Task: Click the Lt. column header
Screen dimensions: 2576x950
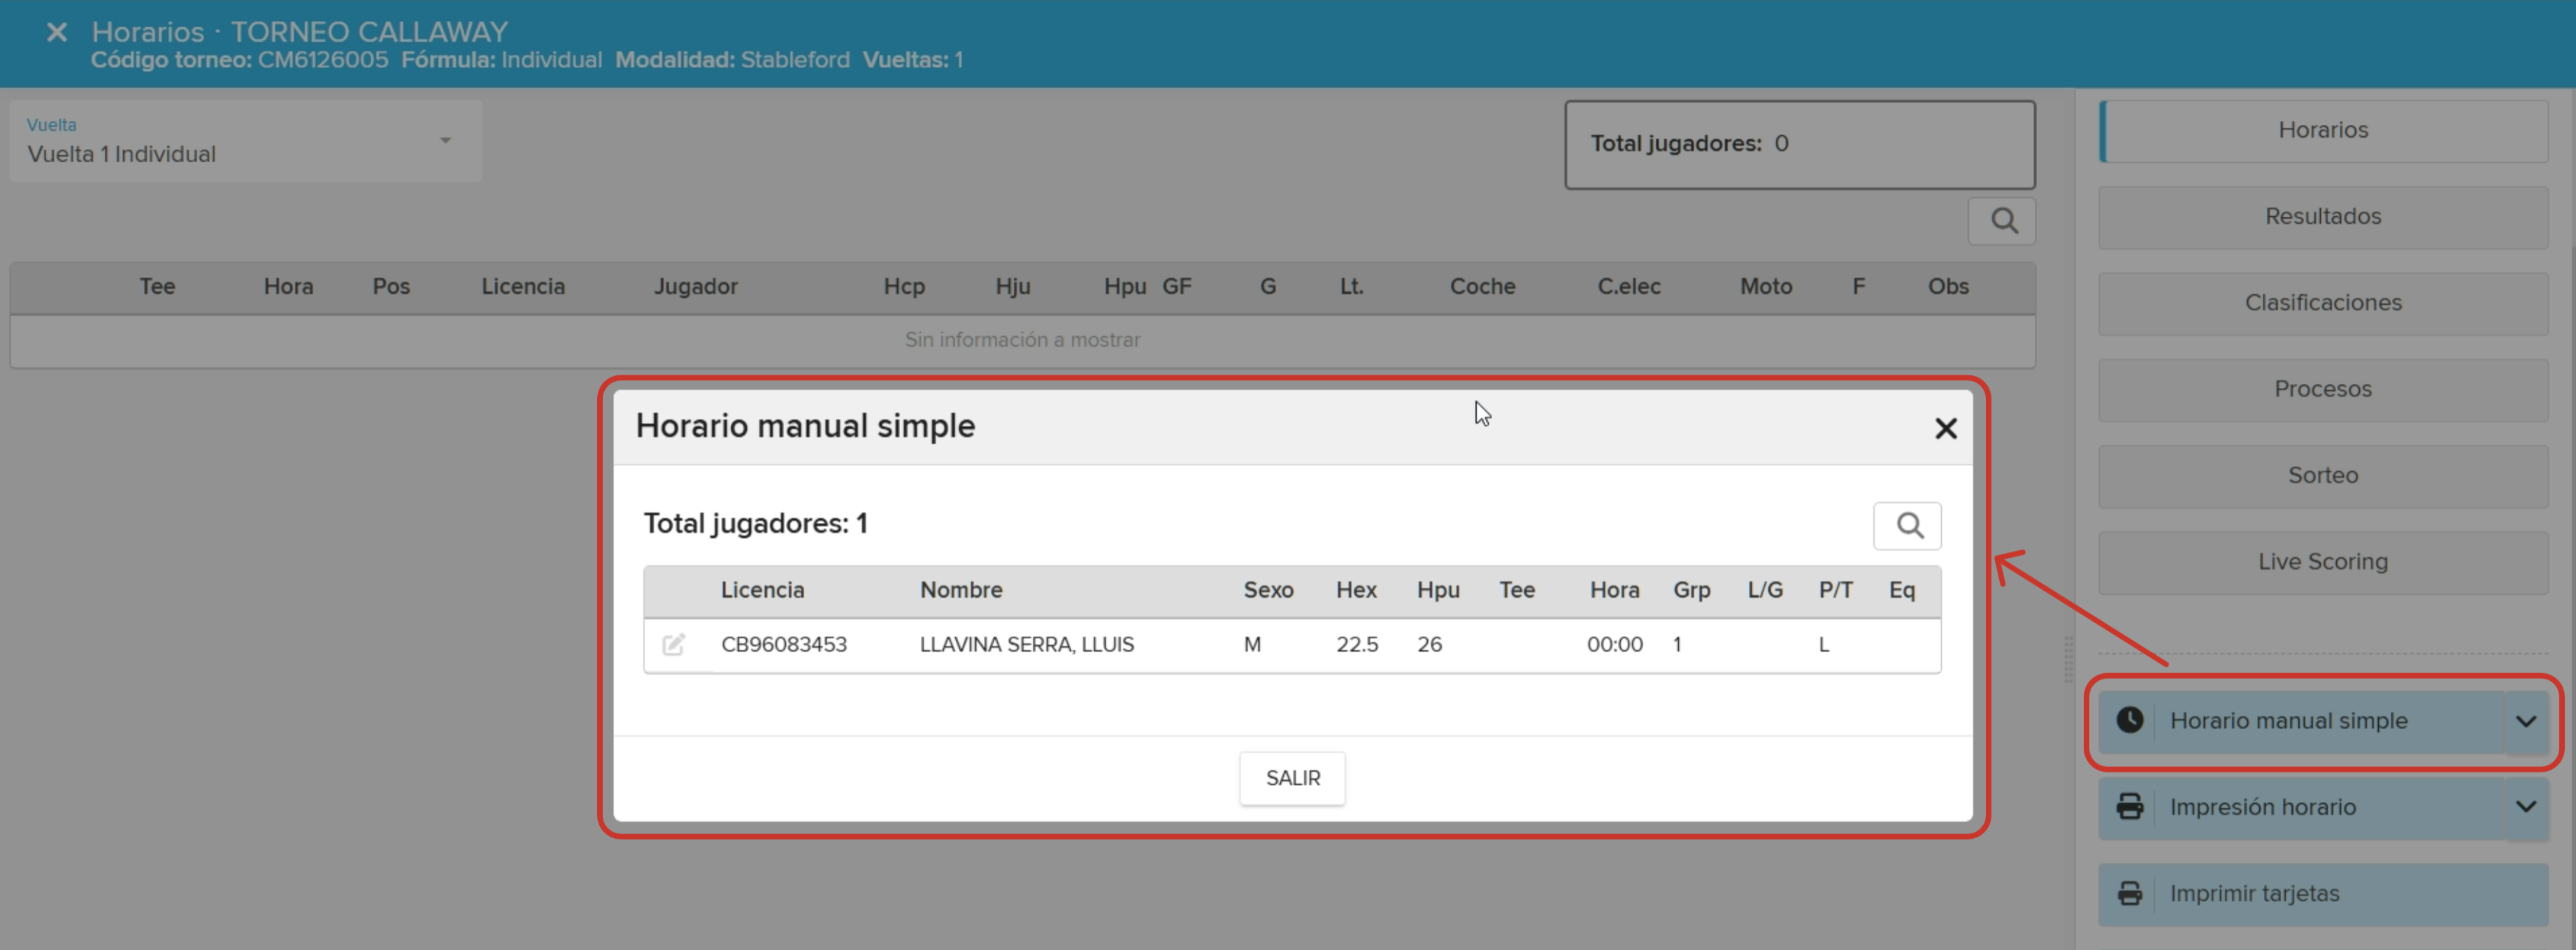Action: point(1351,287)
